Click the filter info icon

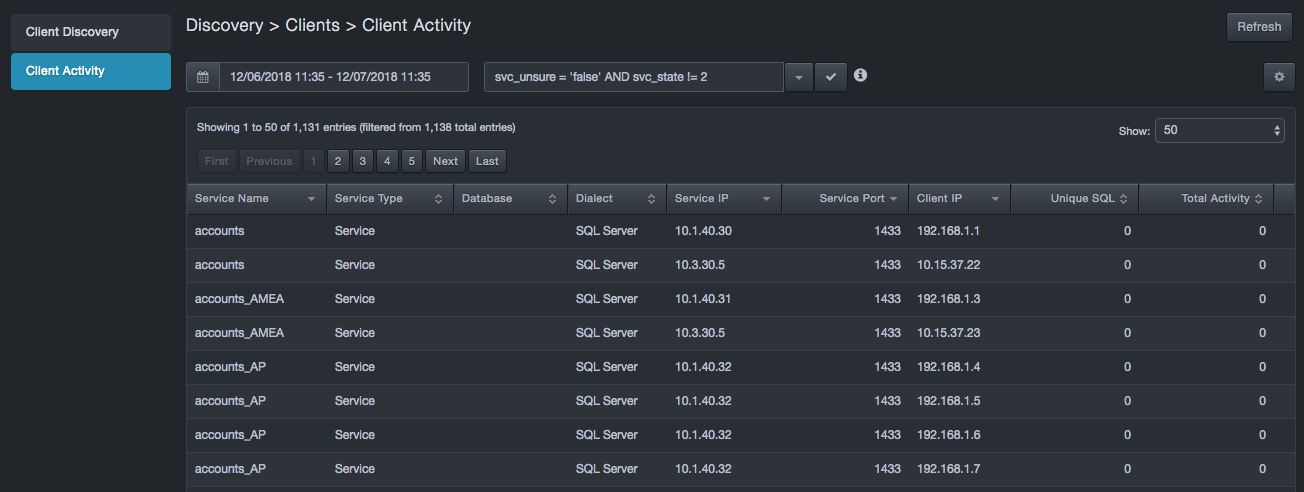pos(860,75)
